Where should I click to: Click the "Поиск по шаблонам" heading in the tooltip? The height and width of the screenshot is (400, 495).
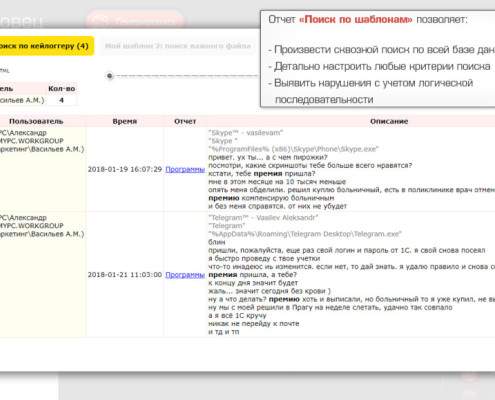[356, 20]
